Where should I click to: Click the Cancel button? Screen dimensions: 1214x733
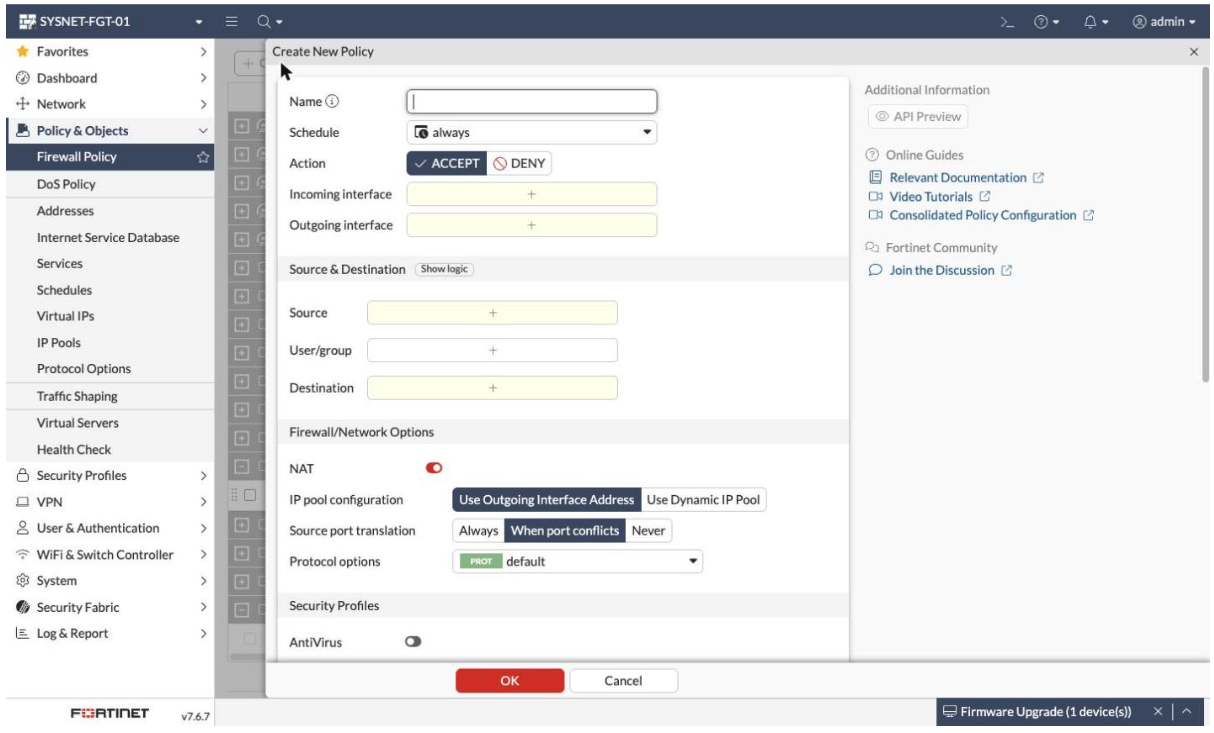[x=624, y=681]
